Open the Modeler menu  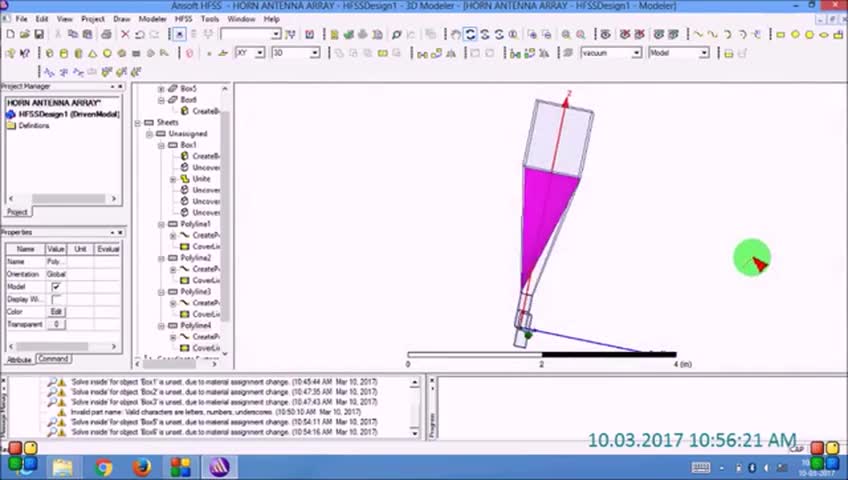(x=153, y=19)
